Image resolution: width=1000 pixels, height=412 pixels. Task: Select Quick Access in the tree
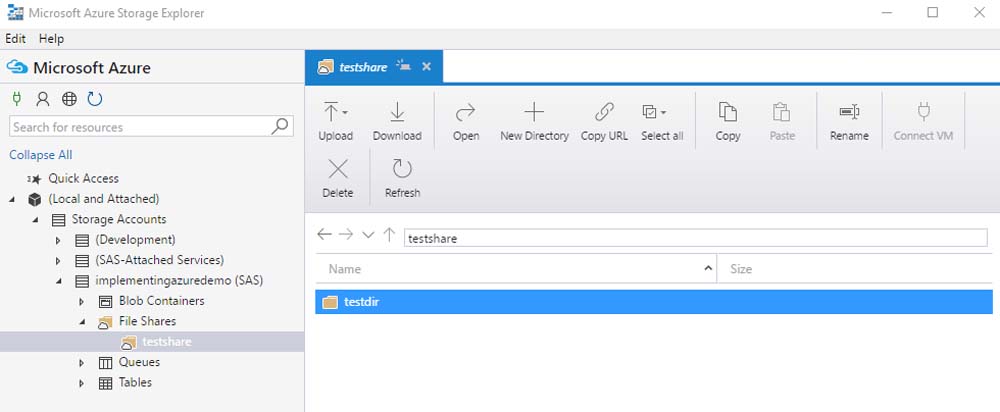pos(84,179)
